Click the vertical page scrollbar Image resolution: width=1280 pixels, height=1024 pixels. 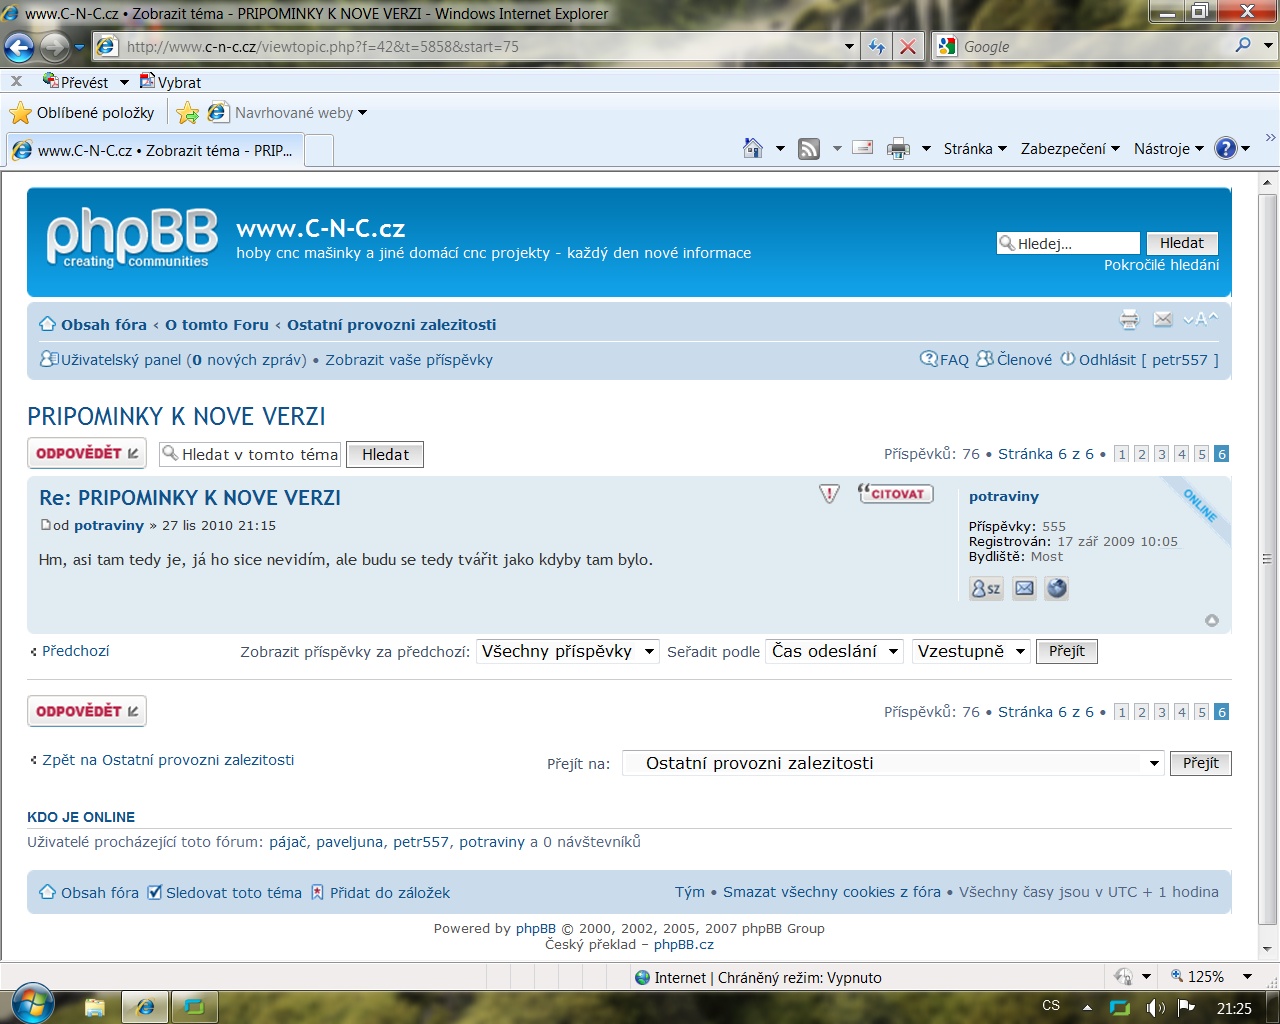(x=1267, y=560)
